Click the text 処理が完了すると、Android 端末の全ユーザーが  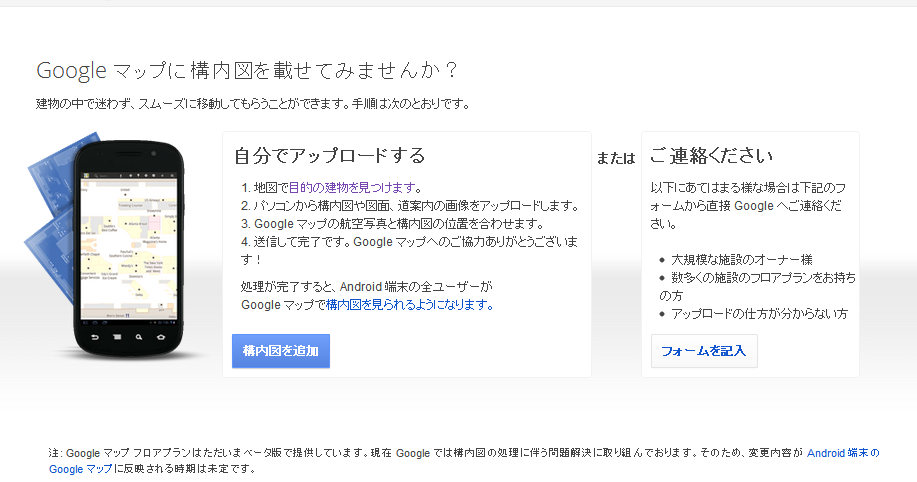367,287
